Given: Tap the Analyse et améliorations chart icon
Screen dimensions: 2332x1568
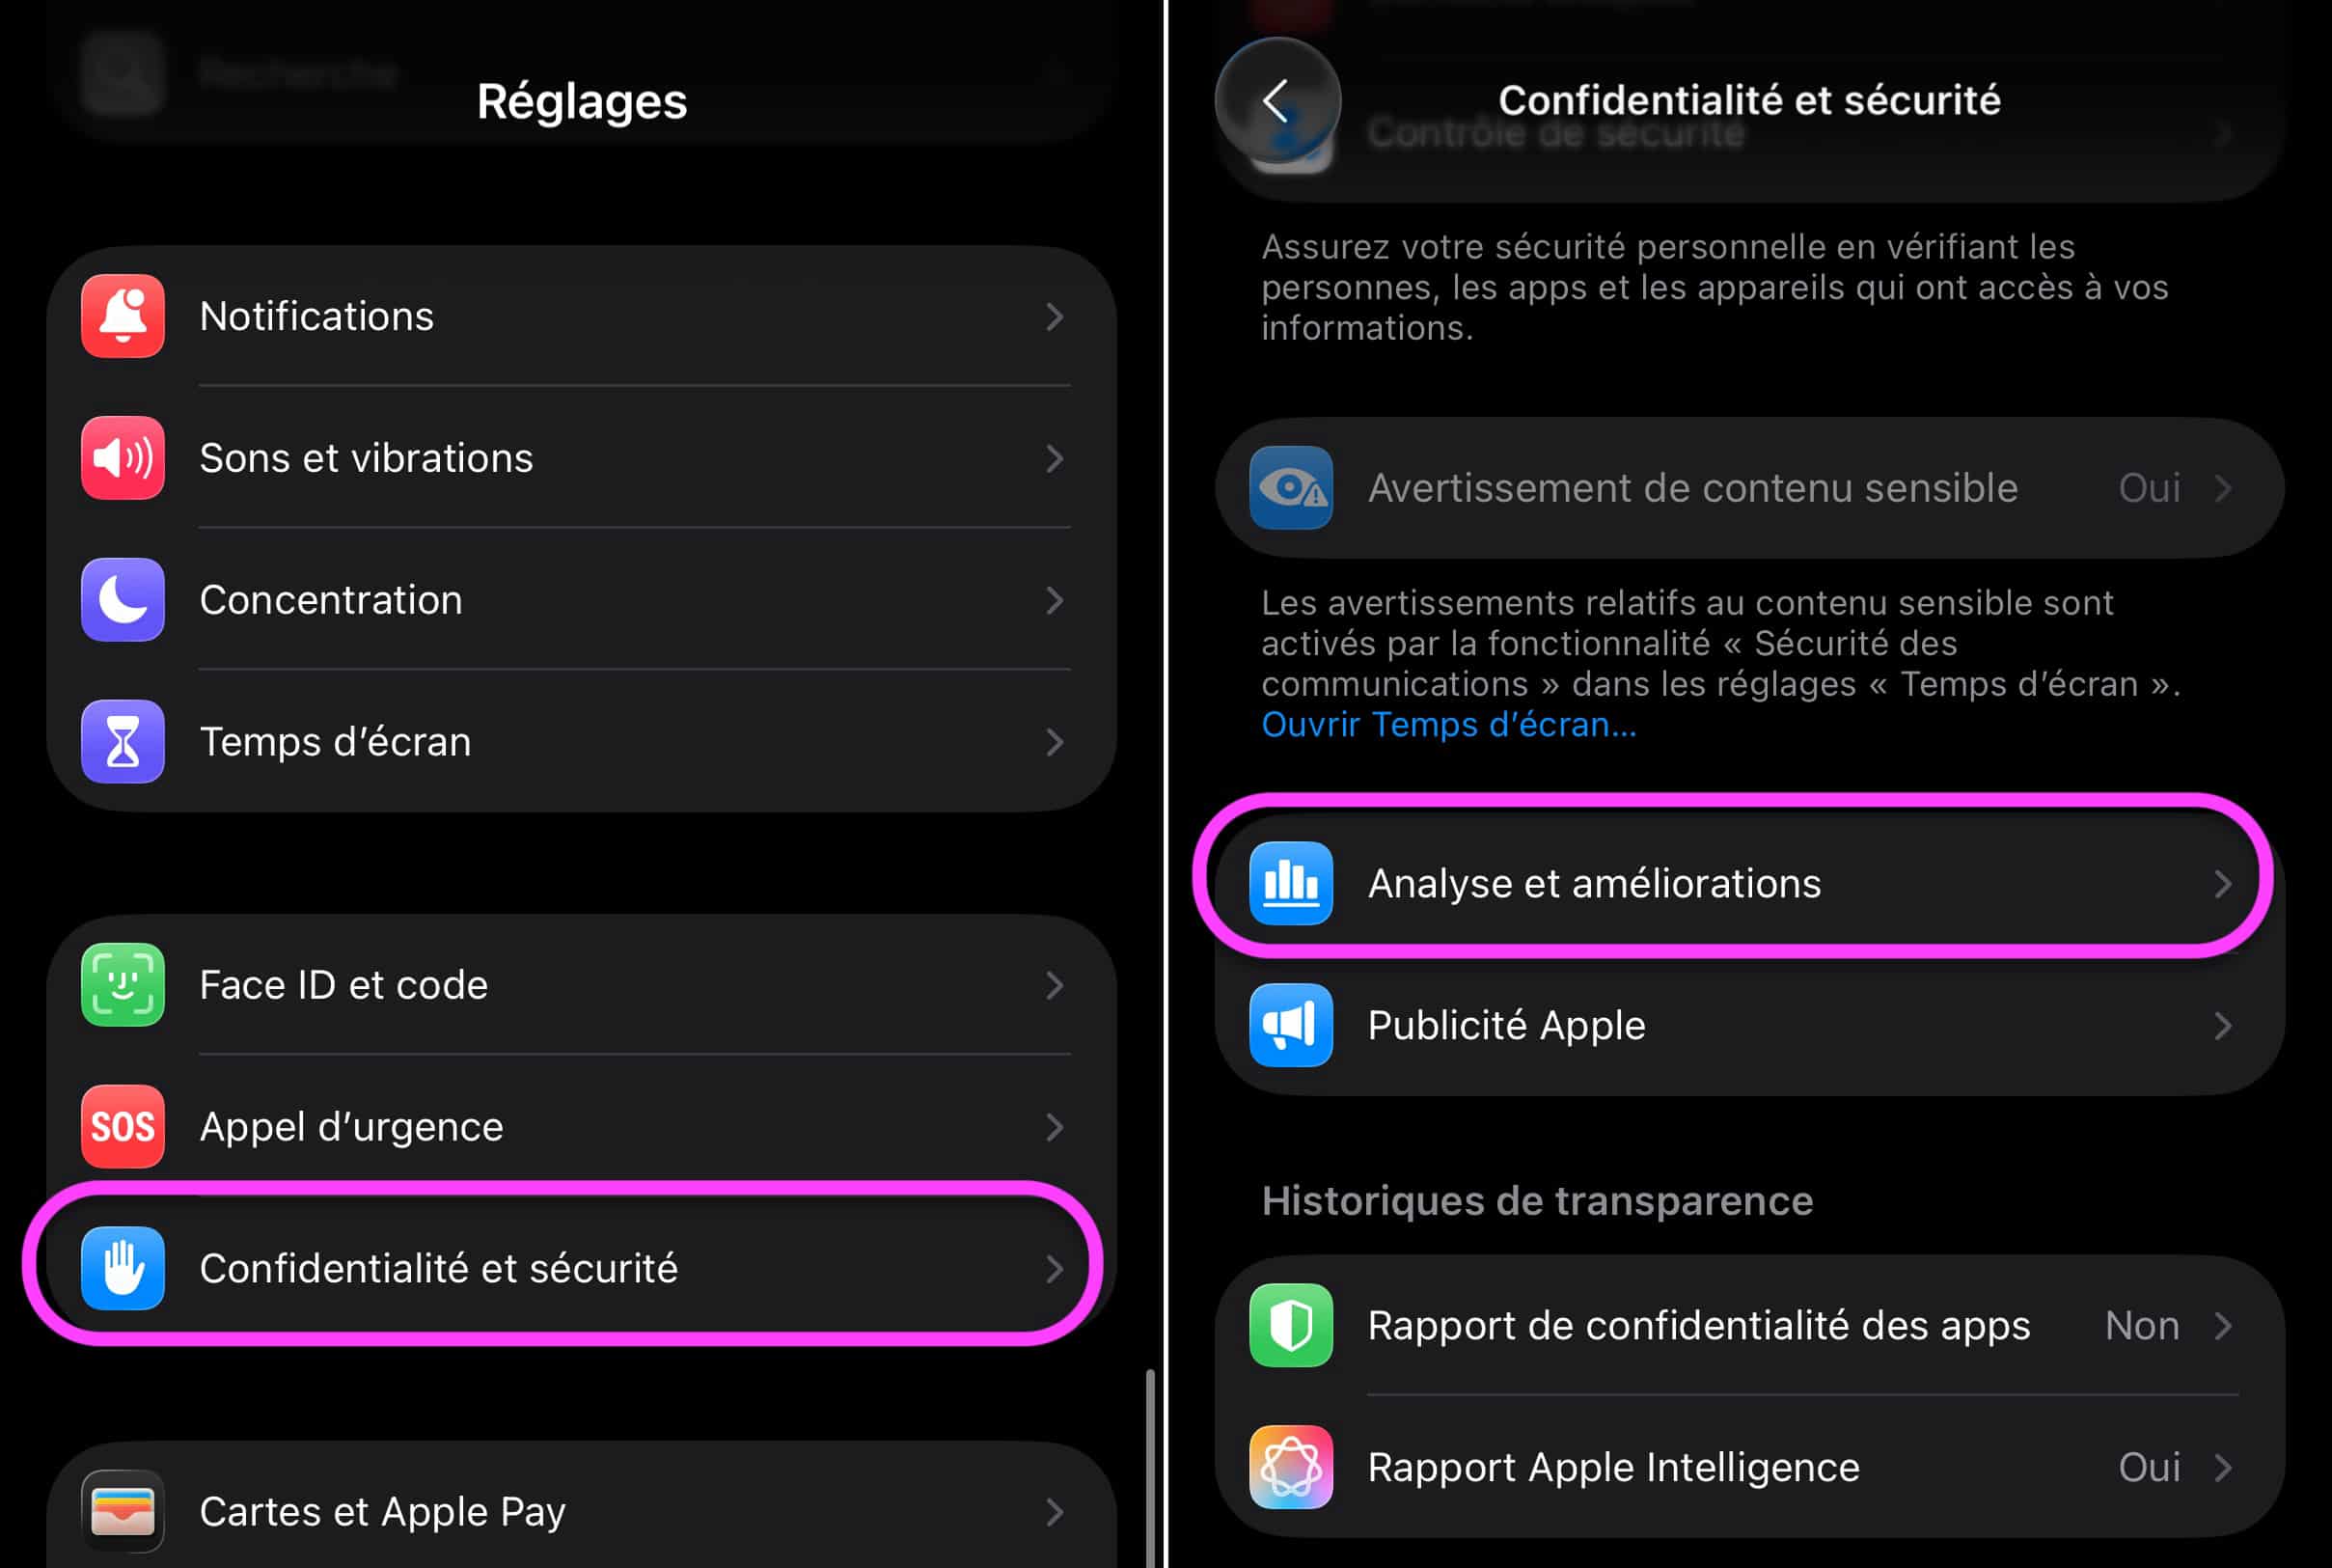Looking at the screenshot, I should click(x=1291, y=884).
